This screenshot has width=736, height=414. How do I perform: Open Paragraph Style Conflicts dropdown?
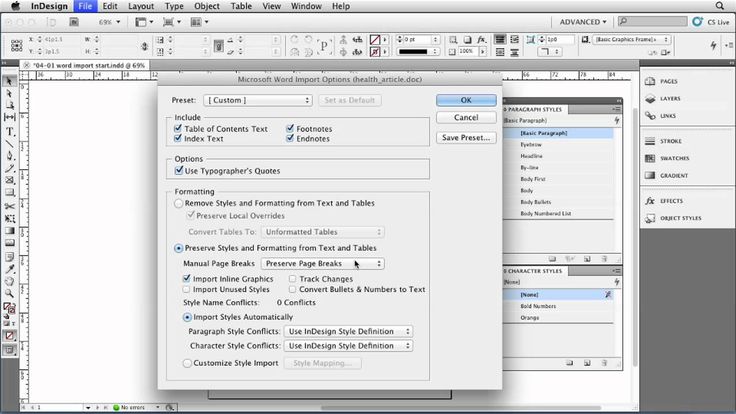(x=348, y=331)
